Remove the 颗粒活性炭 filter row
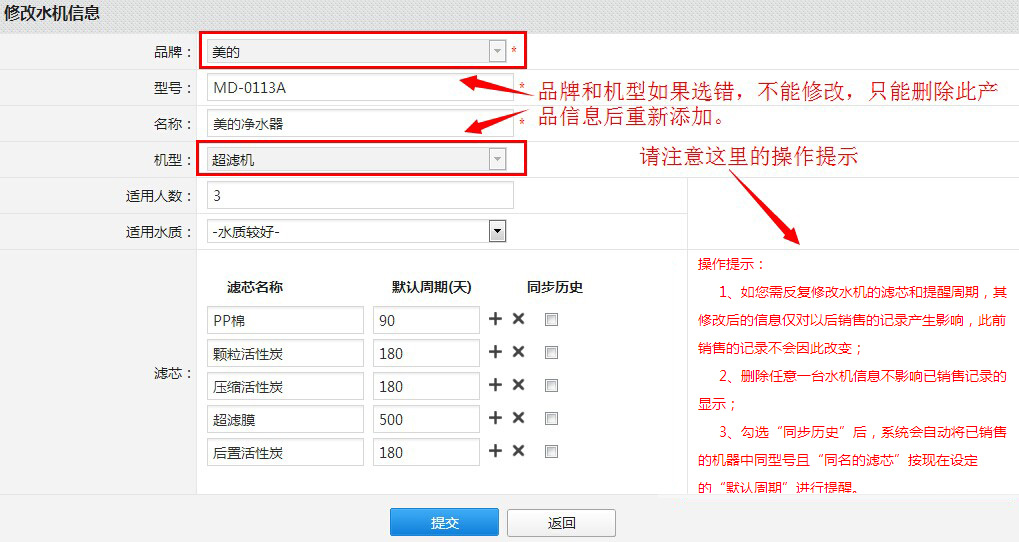The height and width of the screenshot is (542, 1019). (518, 352)
